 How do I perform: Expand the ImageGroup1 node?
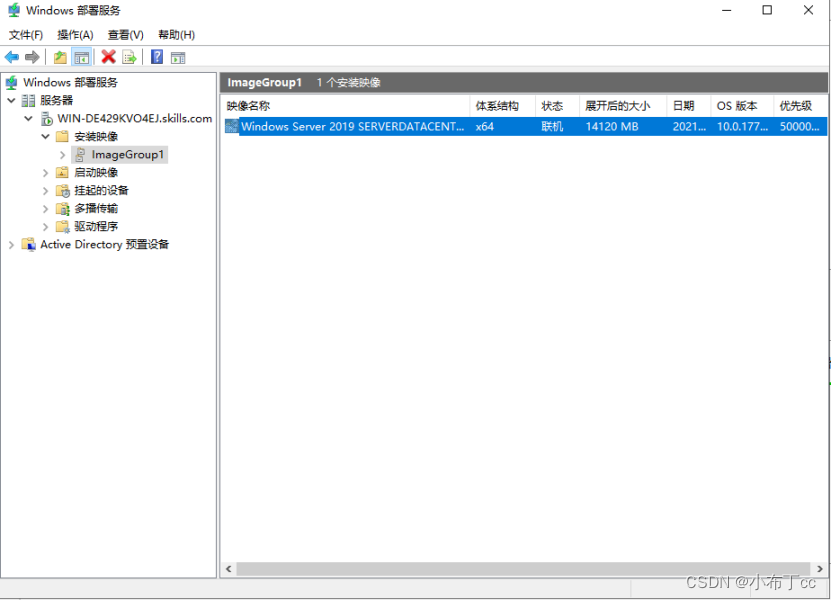tap(63, 155)
